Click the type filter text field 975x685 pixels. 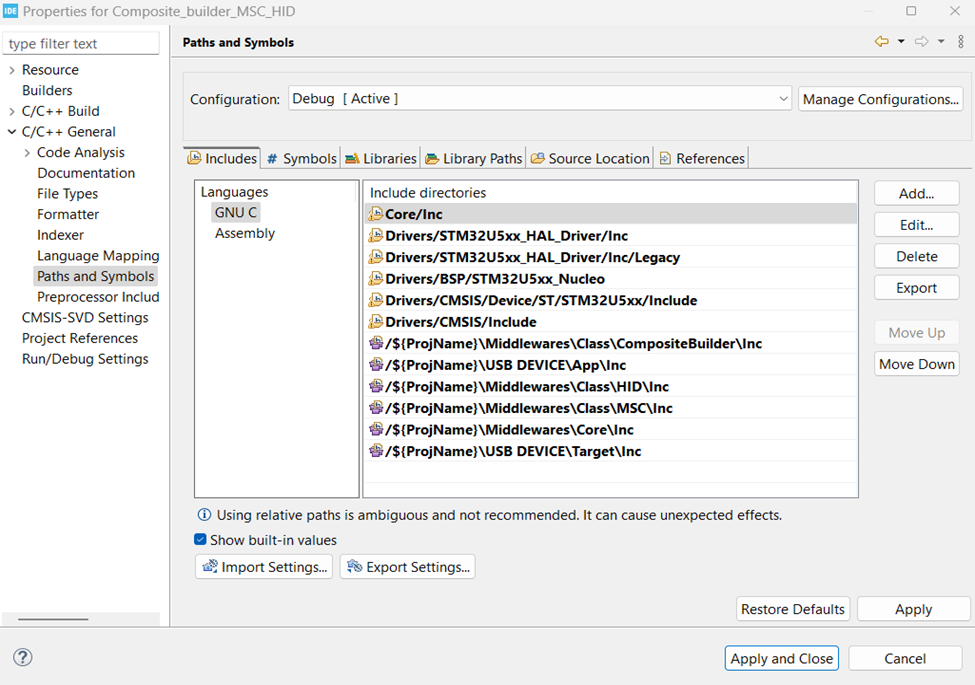80,43
